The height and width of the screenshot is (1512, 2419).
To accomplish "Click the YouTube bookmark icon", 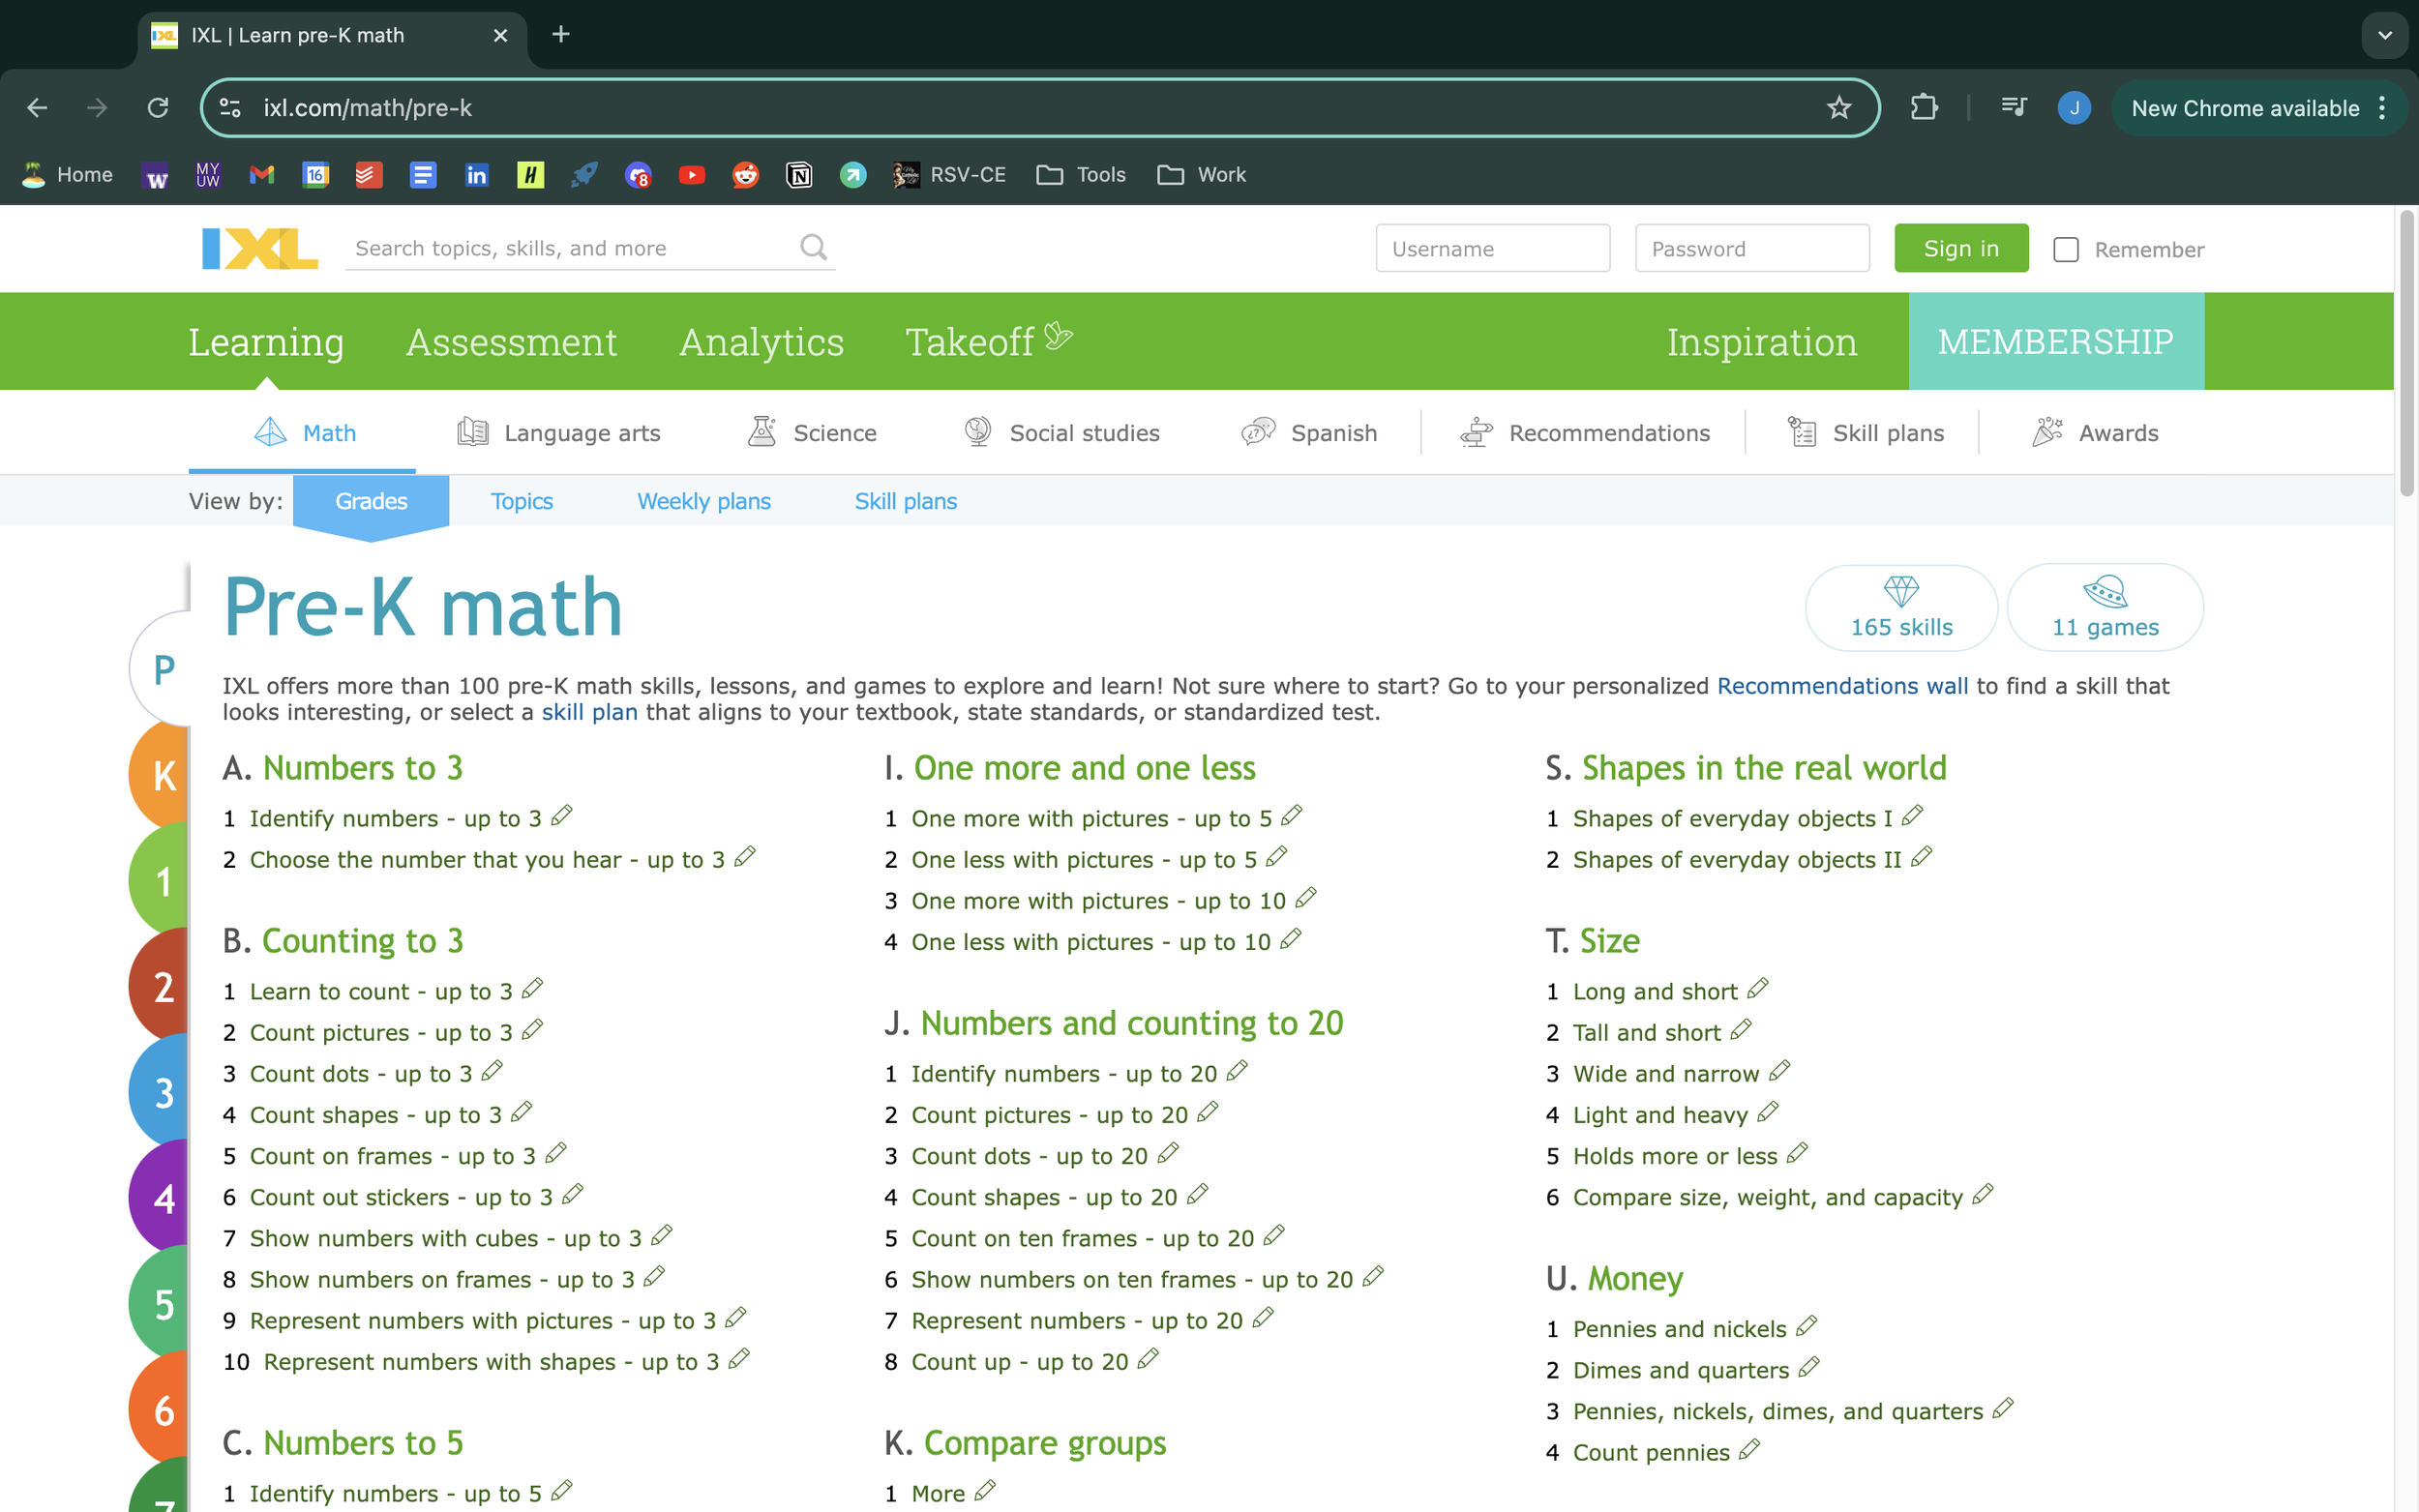I will (x=691, y=175).
